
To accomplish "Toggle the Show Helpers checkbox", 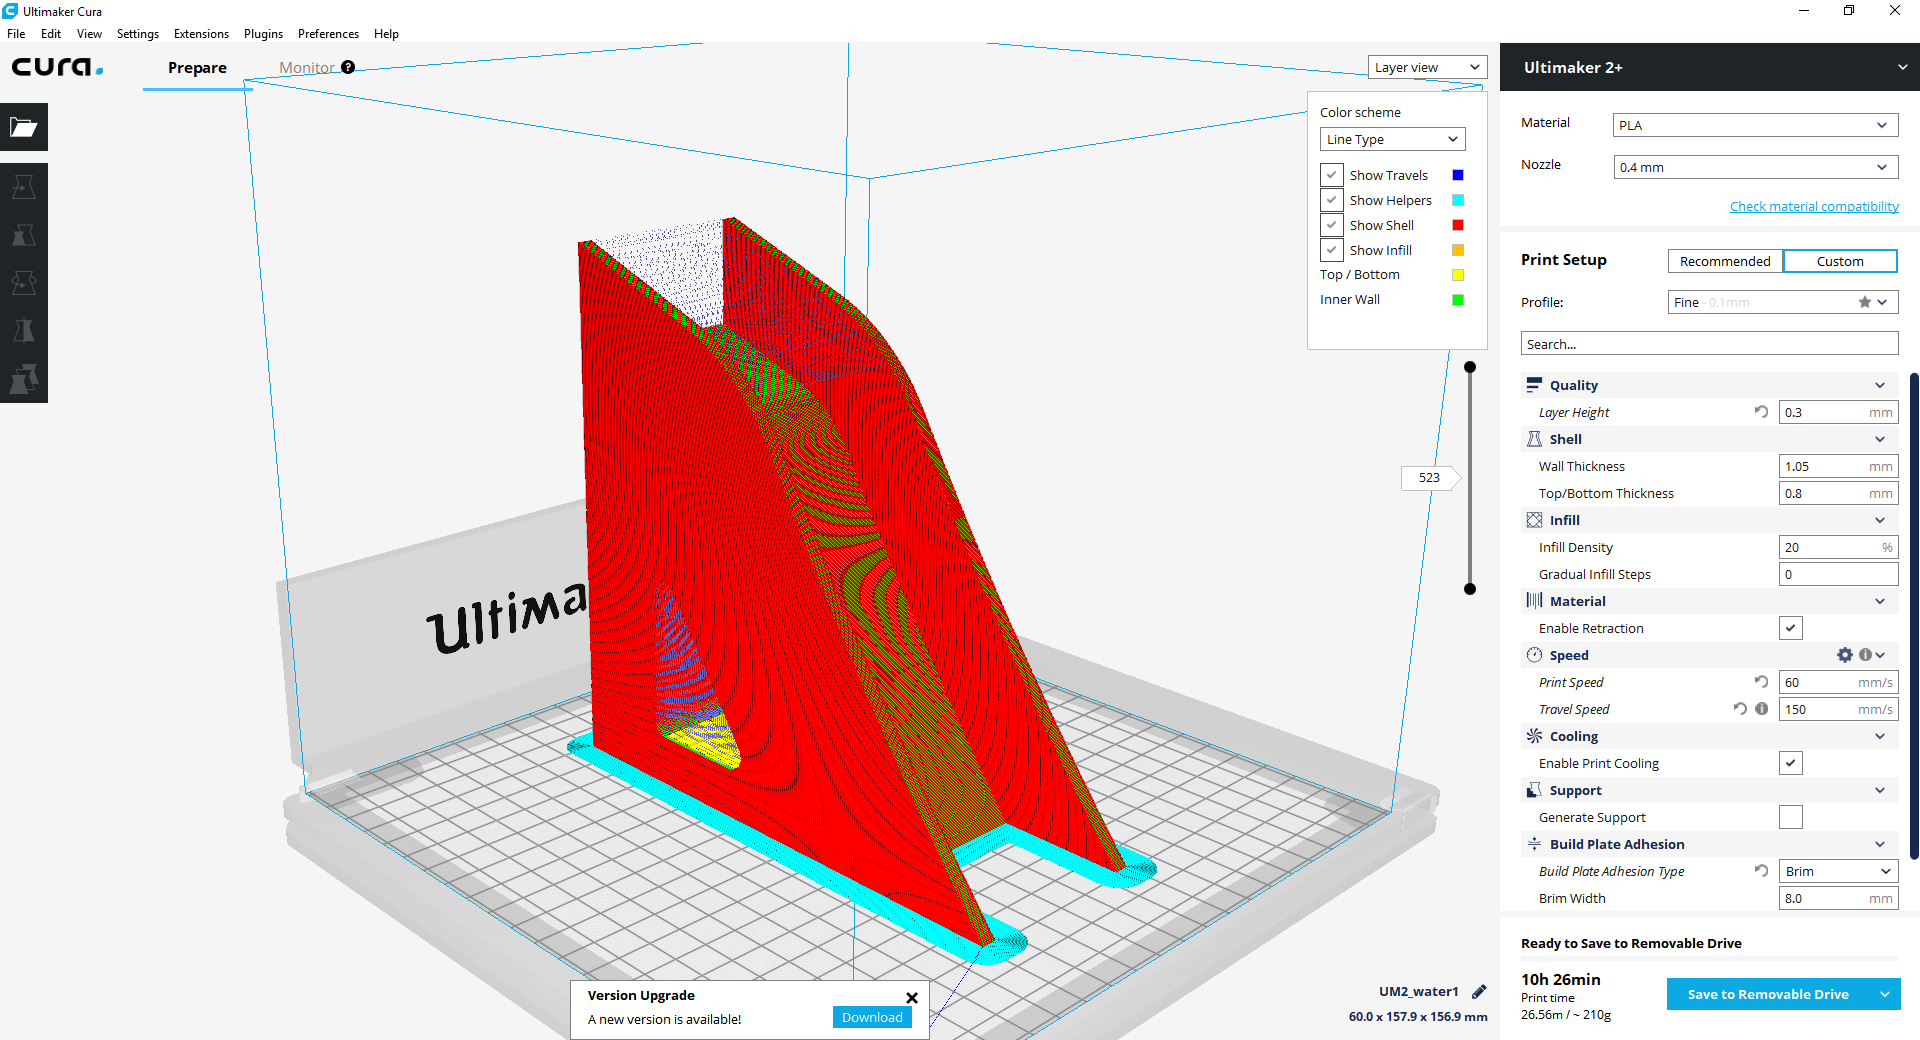I will 1331,200.
